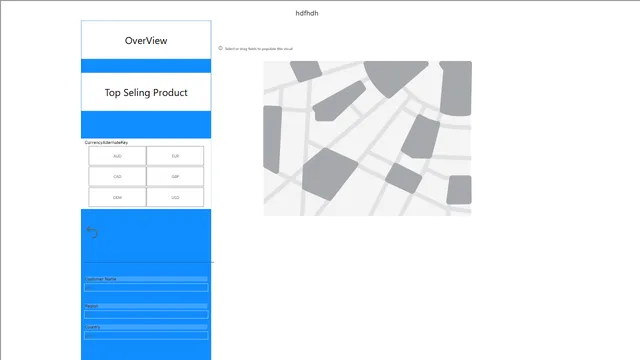Select GBP in the currency slicer
This screenshot has width=640, height=360.
175,176
